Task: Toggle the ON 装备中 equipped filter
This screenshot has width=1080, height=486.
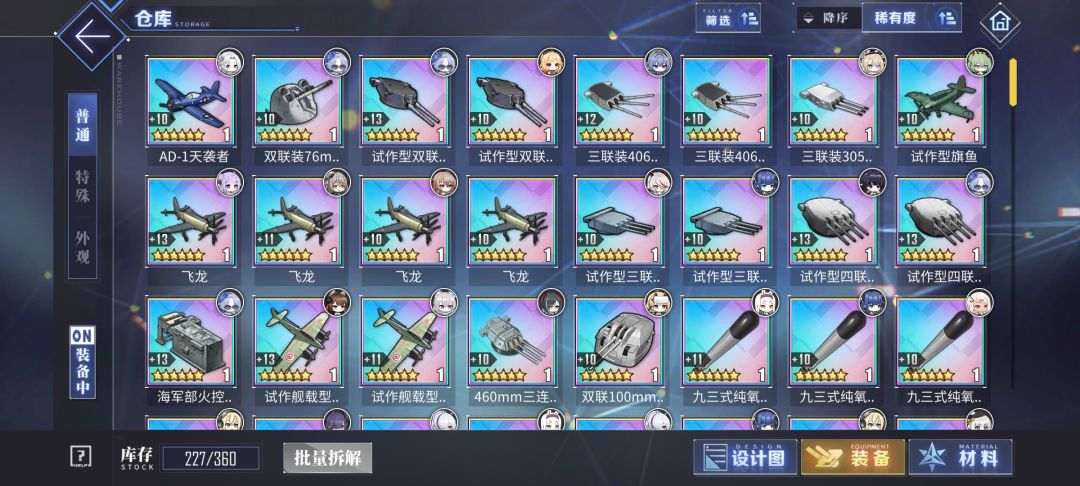Action: click(x=83, y=361)
